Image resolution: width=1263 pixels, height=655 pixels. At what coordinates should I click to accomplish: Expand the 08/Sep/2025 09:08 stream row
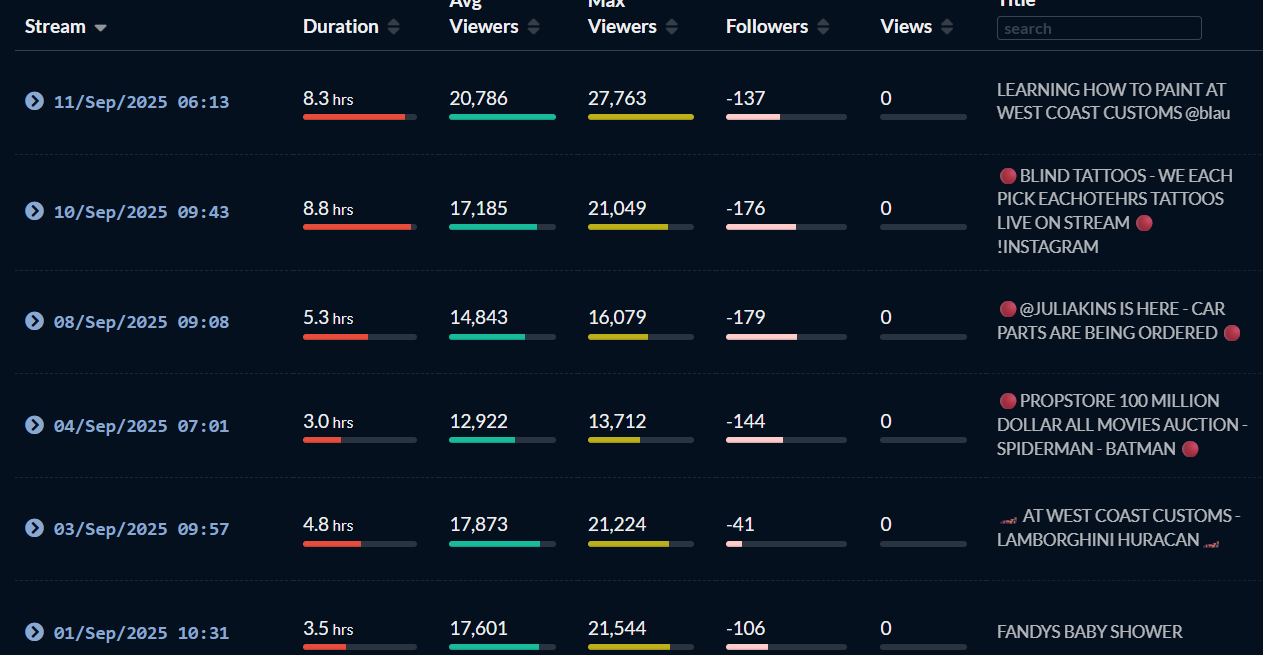(35, 321)
